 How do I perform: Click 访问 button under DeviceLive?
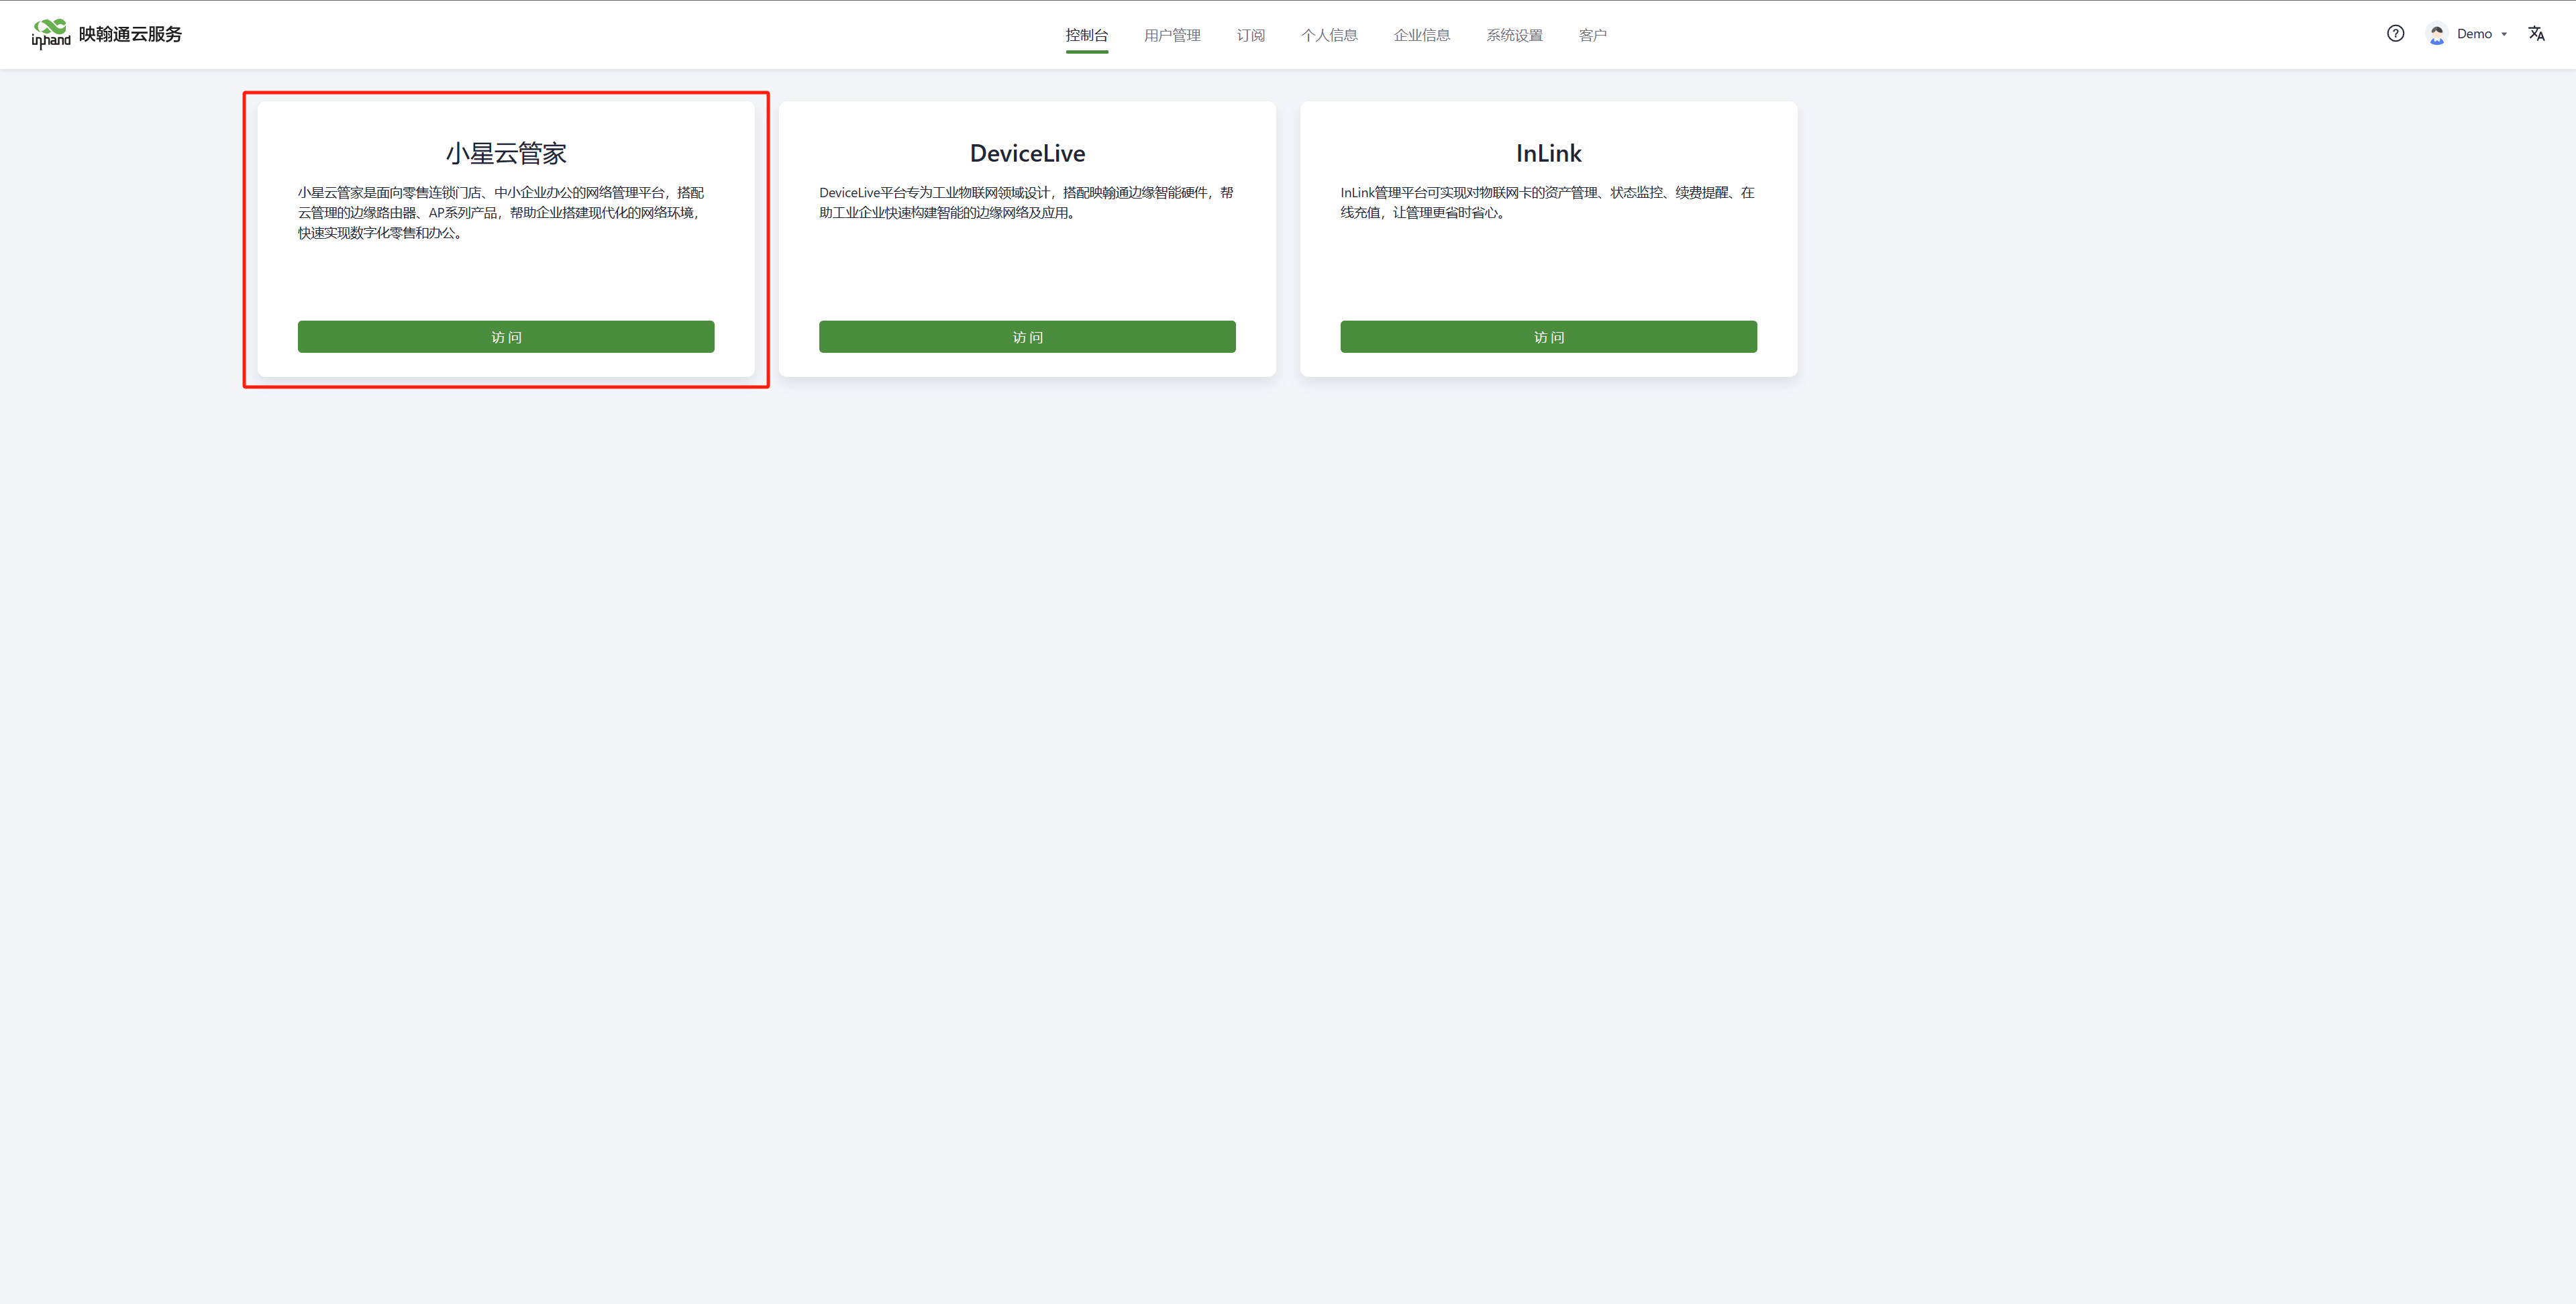1027,337
